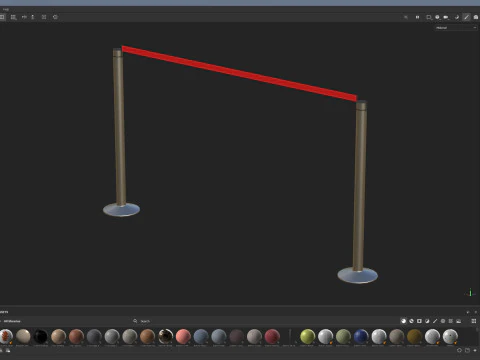Select the glossy dark marbled material sphere
480x360 pixels.
click(x=165, y=336)
